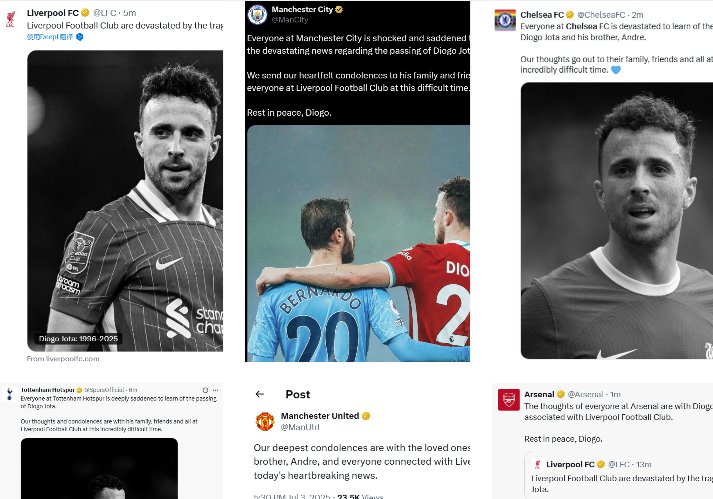Viewport: 713px width, 499px height.
Task: Open the Chelsea tweet's grayscale portrait image
Action: [x=617, y=221]
